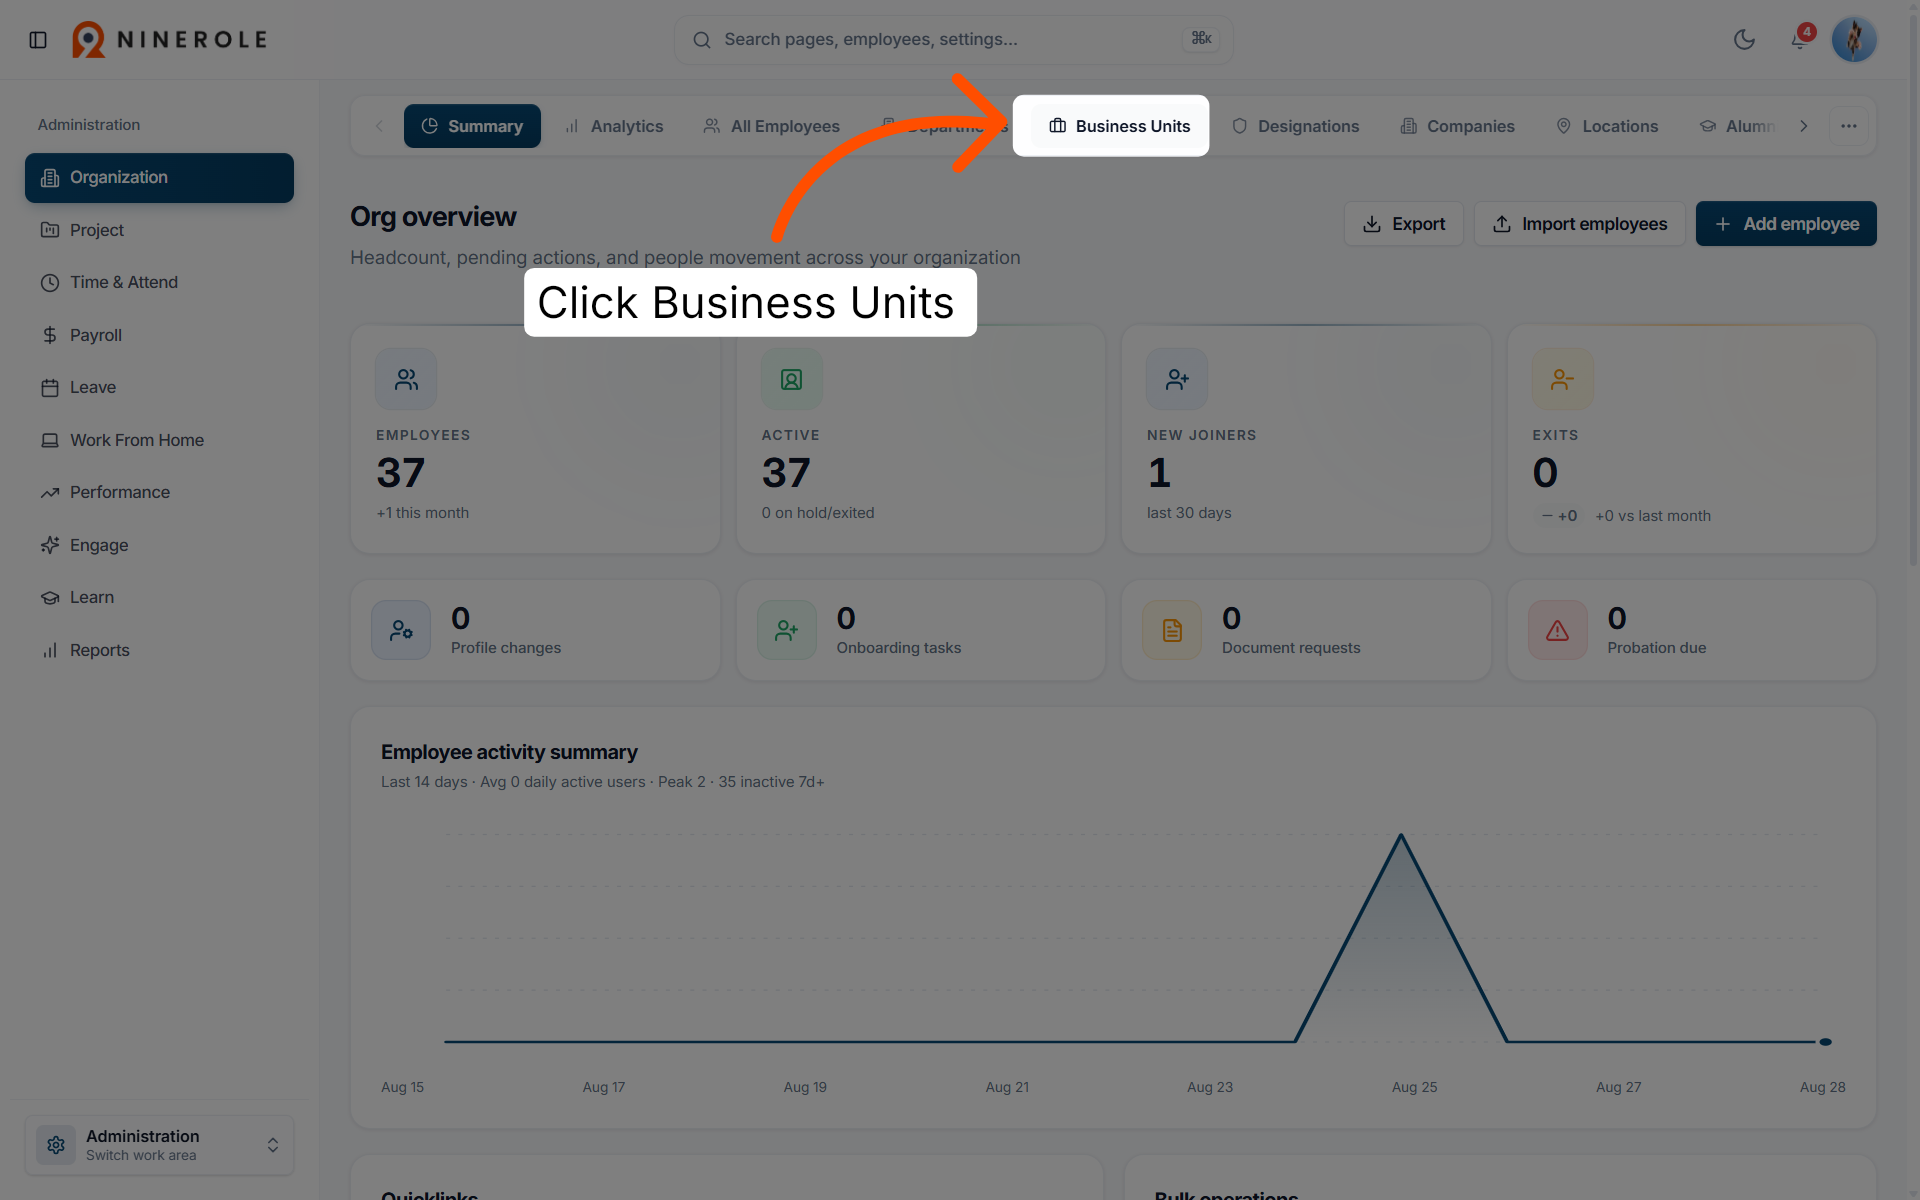The height and width of the screenshot is (1200, 1920).
Task: Open the more options ellipsis menu
Action: pos(1849,126)
